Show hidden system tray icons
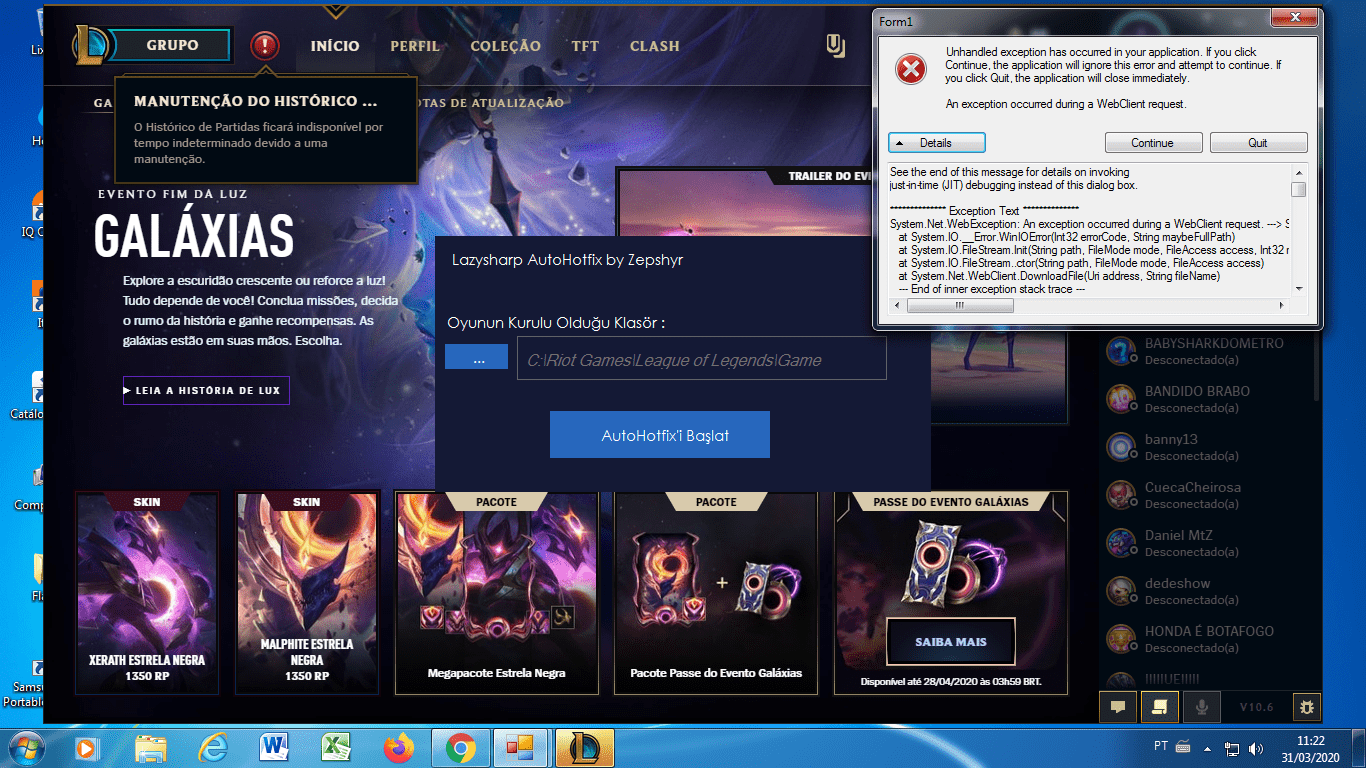Viewport: 1366px width, 768px height. (x=1208, y=748)
